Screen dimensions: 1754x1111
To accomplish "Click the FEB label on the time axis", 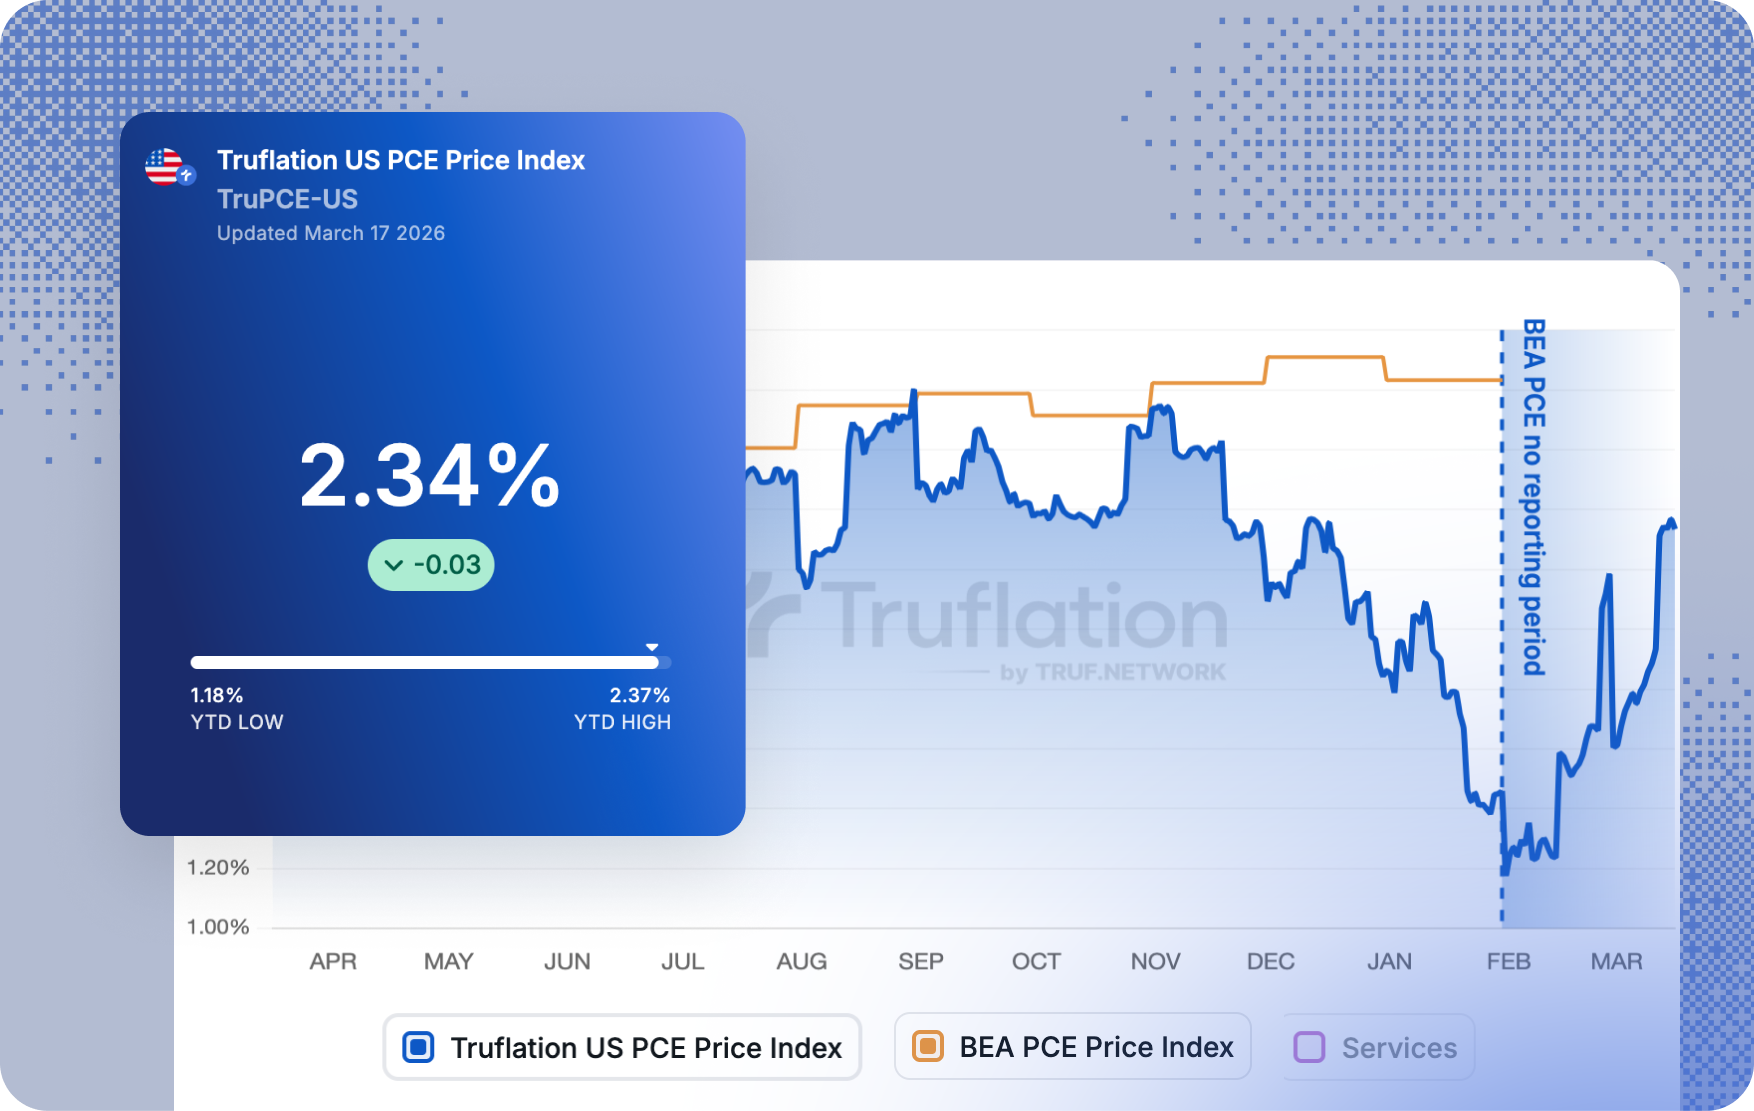I will click(x=1508, y=962).
